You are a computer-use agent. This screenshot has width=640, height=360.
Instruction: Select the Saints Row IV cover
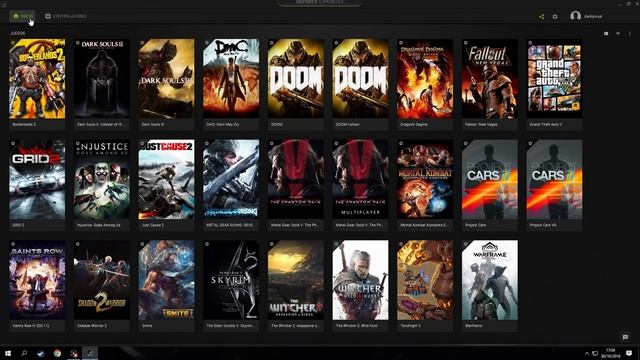(37, 280)
